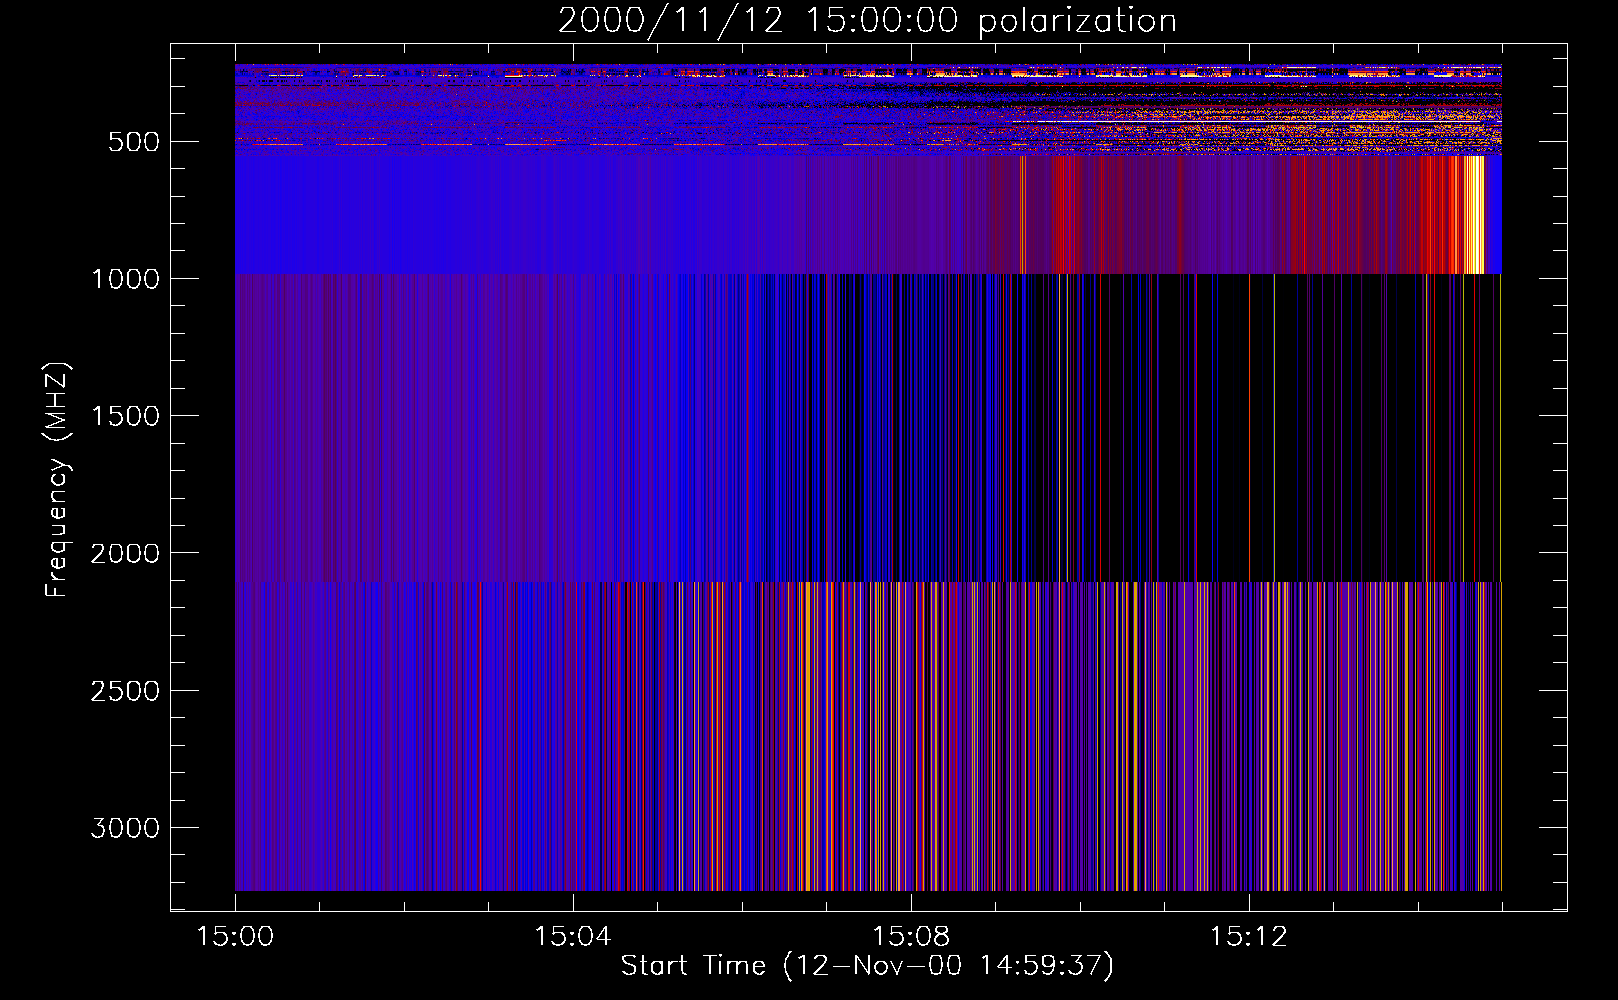Select the 2500 frequency tick label

125,691
